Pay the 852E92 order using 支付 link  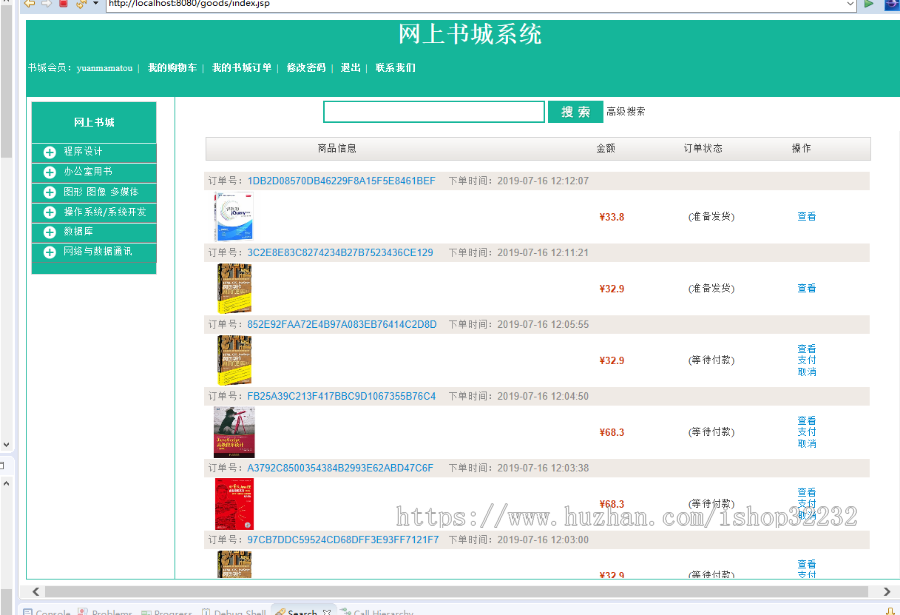click(807, 359)
